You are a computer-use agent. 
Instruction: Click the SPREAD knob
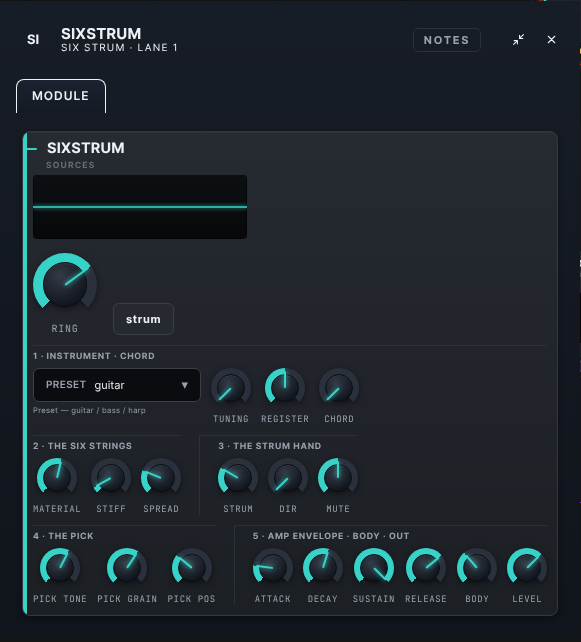point(161,478)
